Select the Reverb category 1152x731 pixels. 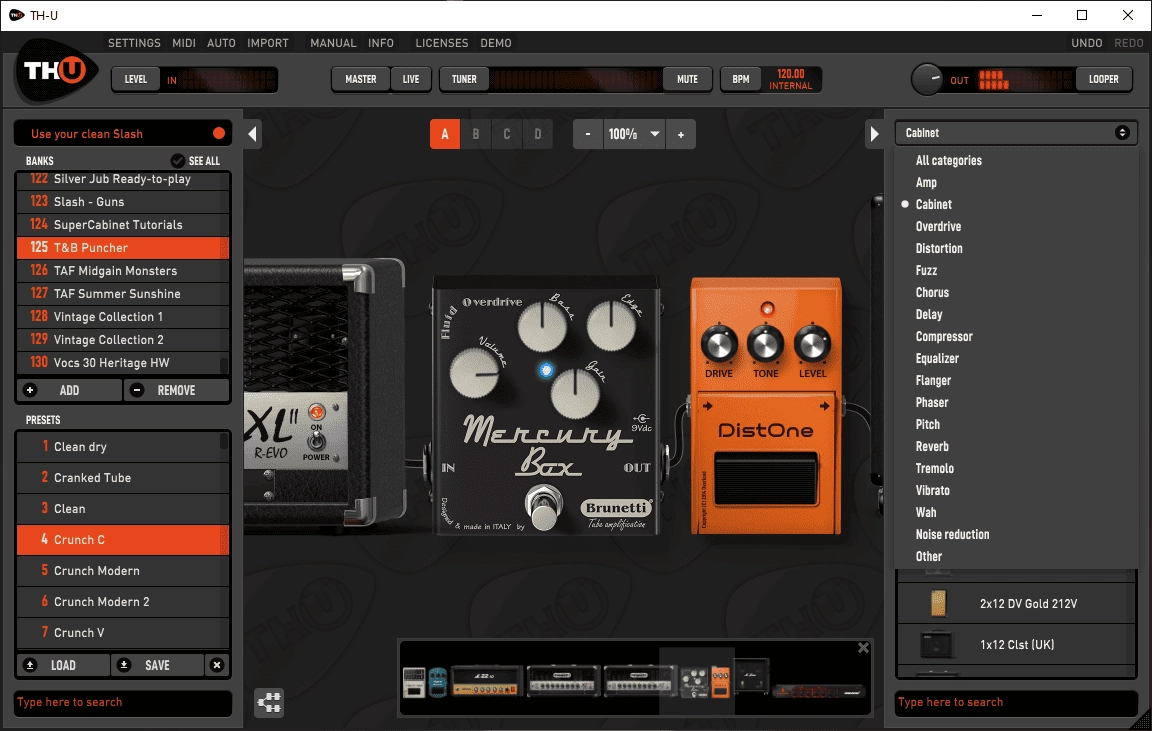[932, 447]
